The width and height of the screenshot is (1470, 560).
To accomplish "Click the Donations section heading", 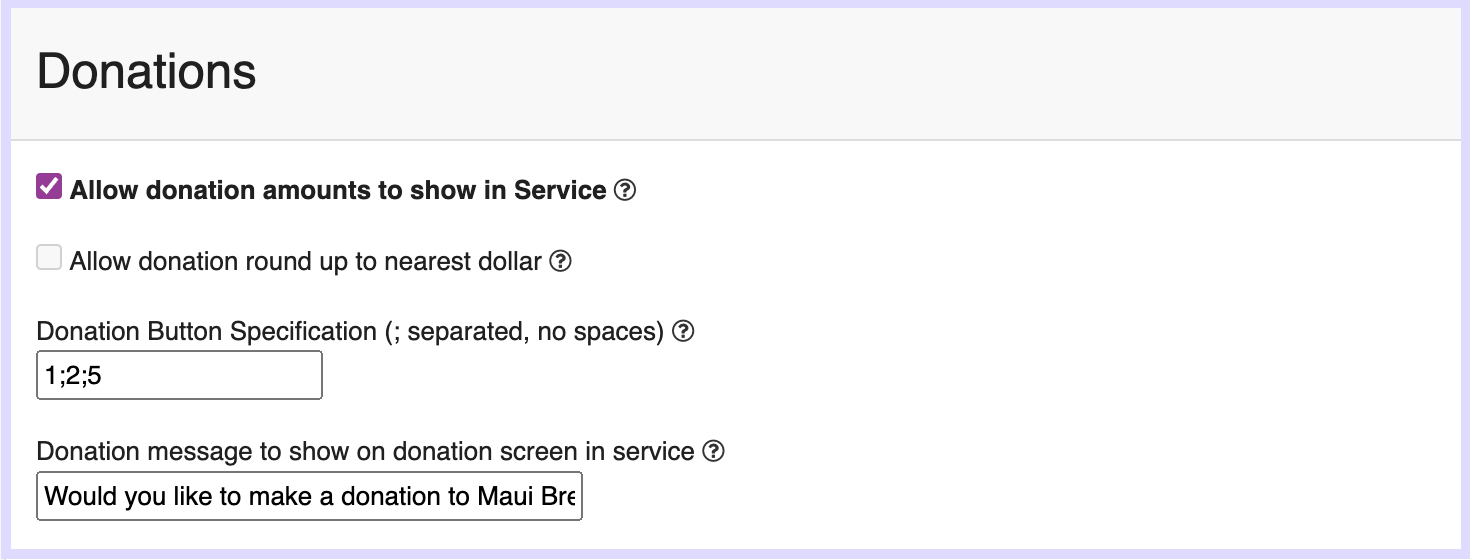I will pyautogui.click(x=147, y=73).
